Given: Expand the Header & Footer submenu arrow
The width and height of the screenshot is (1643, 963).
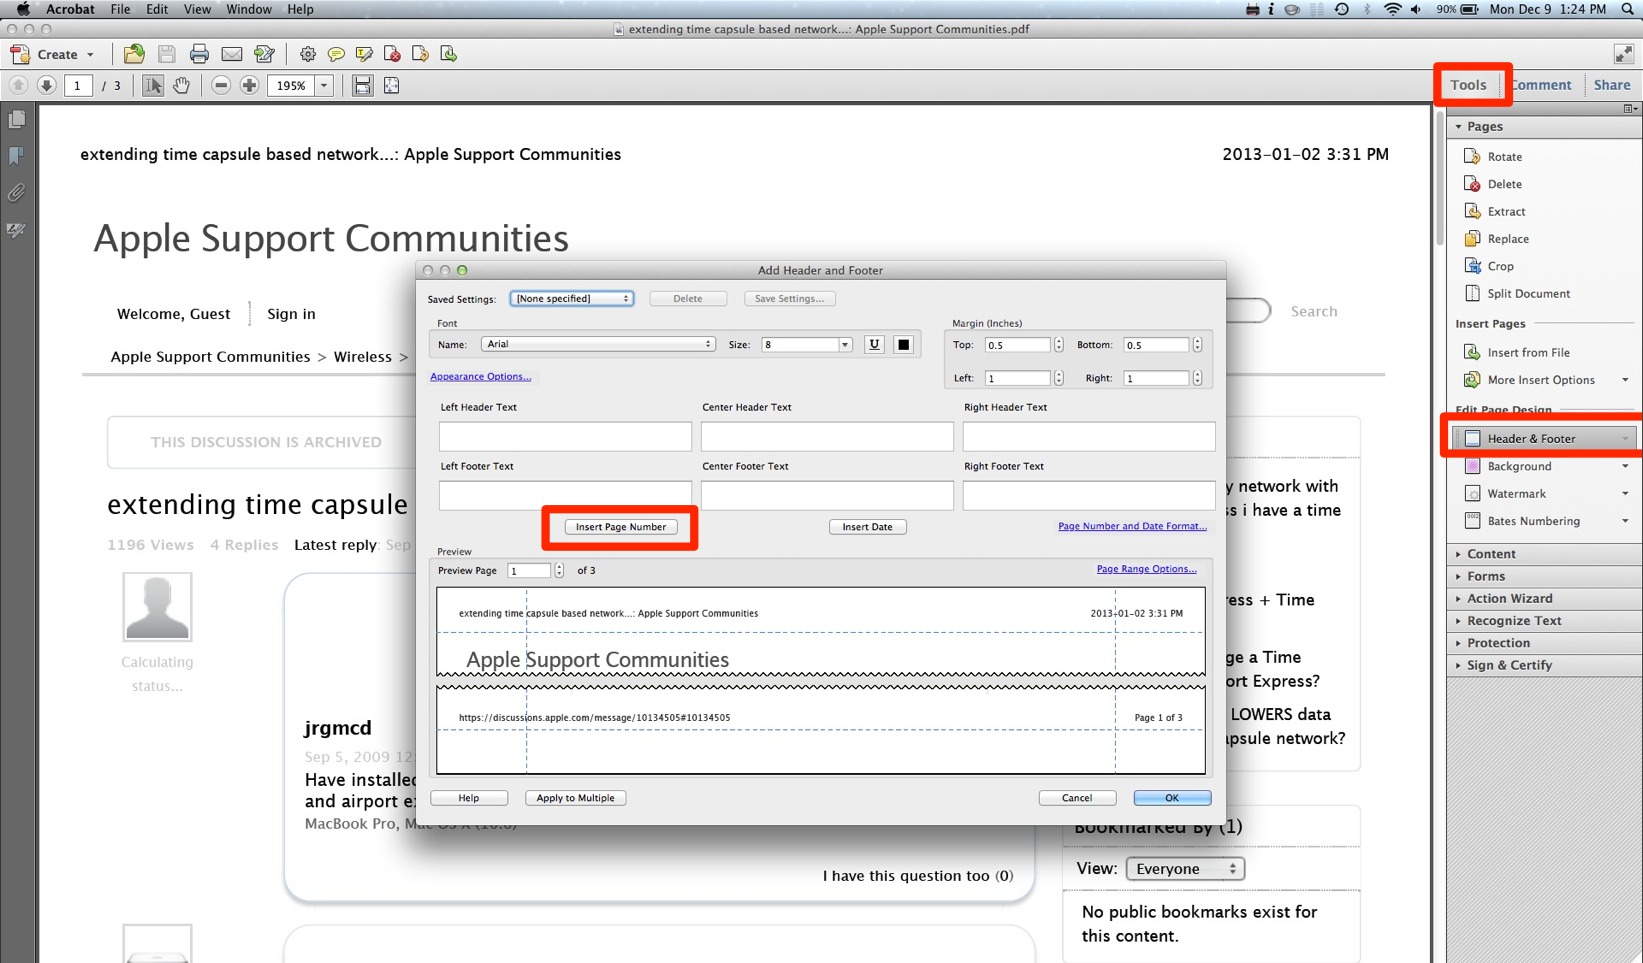Looking at the screenshot, I should tap(1625, 439).
